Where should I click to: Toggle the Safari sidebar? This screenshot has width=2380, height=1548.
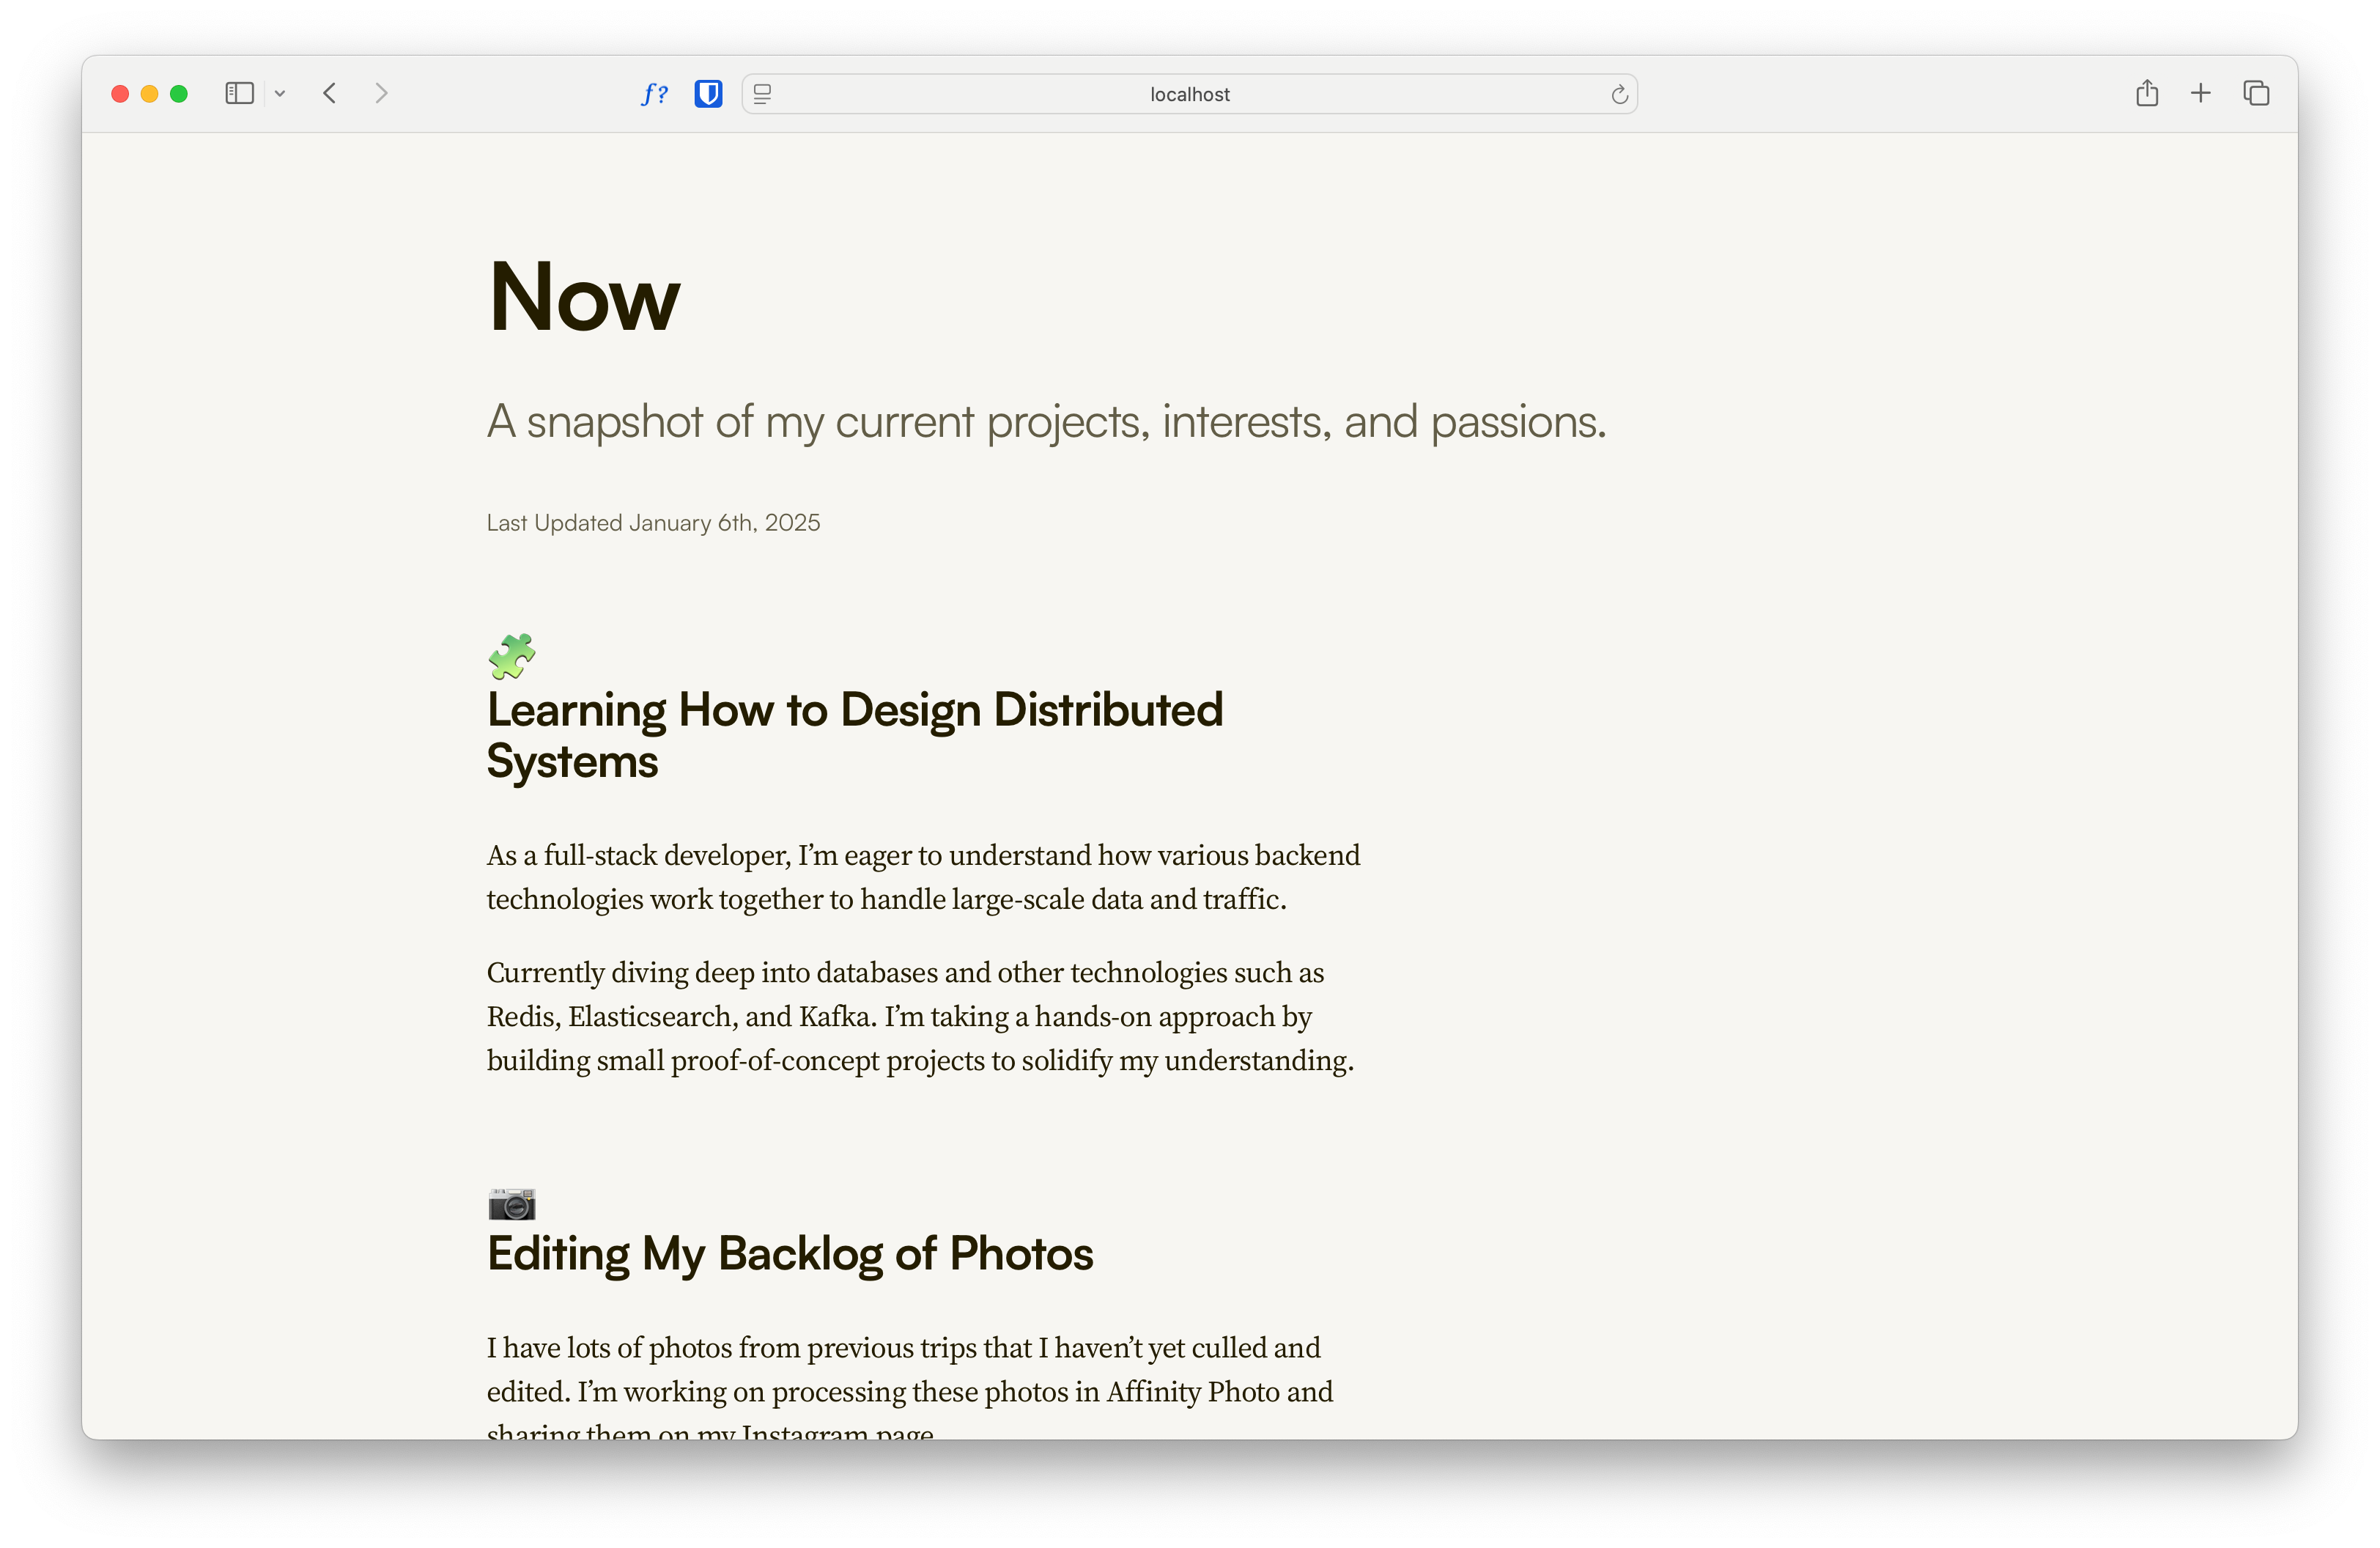[x=239, y=93]
